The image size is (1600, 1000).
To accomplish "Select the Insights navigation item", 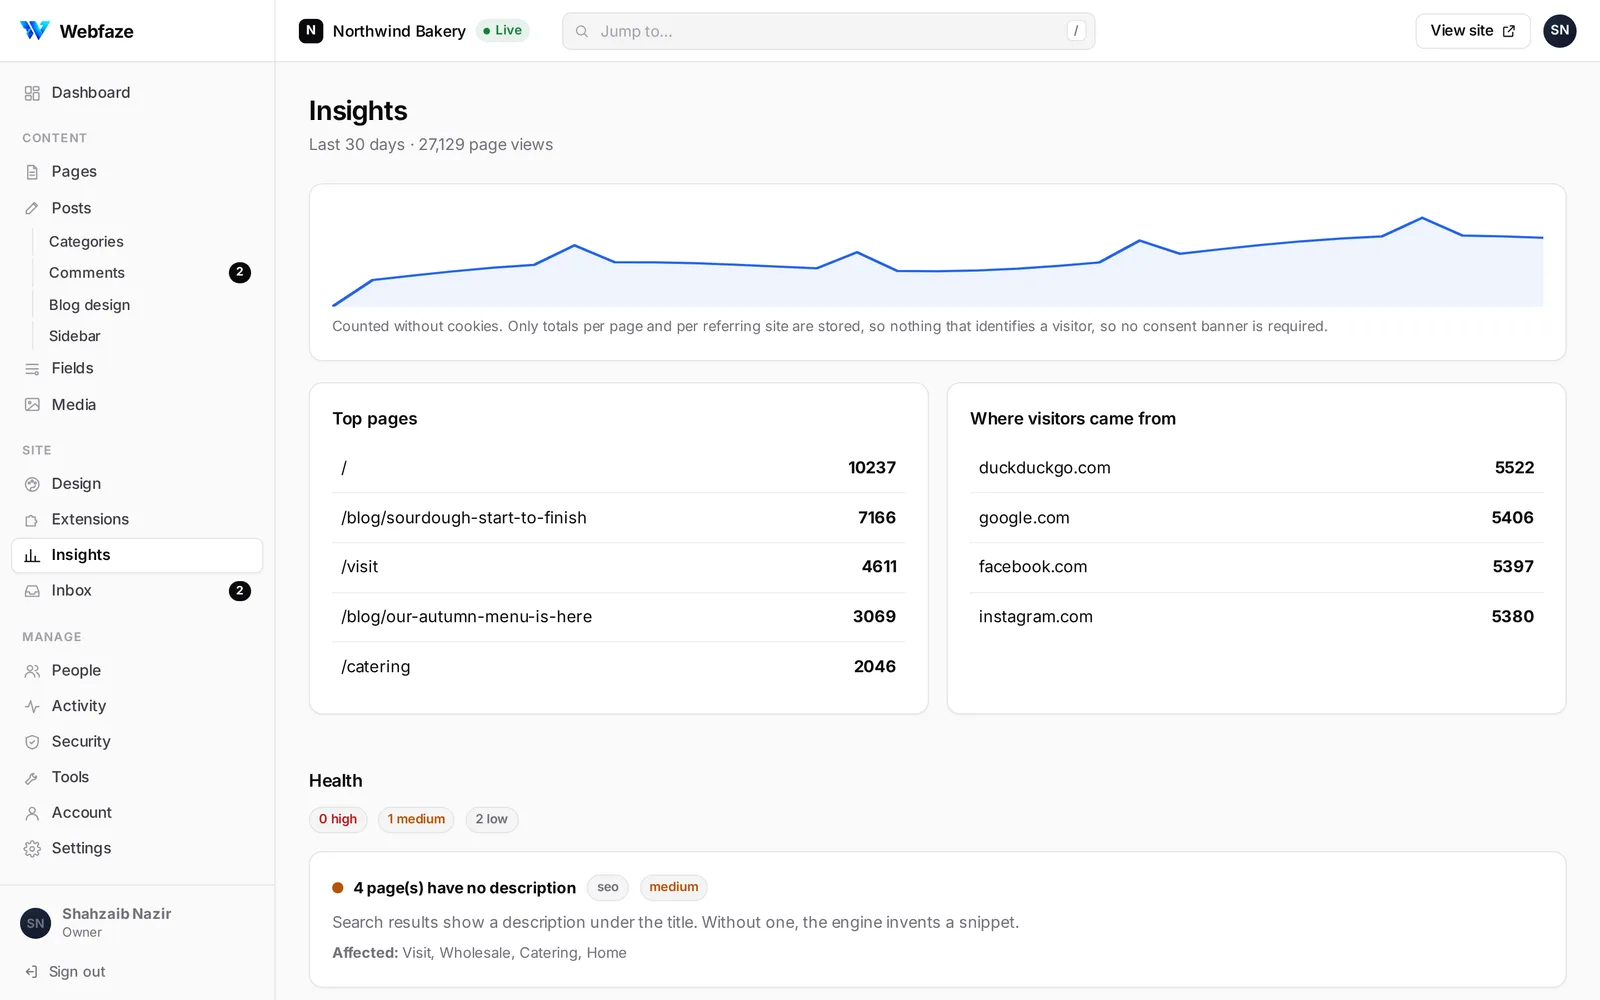I will pos(137,556).
